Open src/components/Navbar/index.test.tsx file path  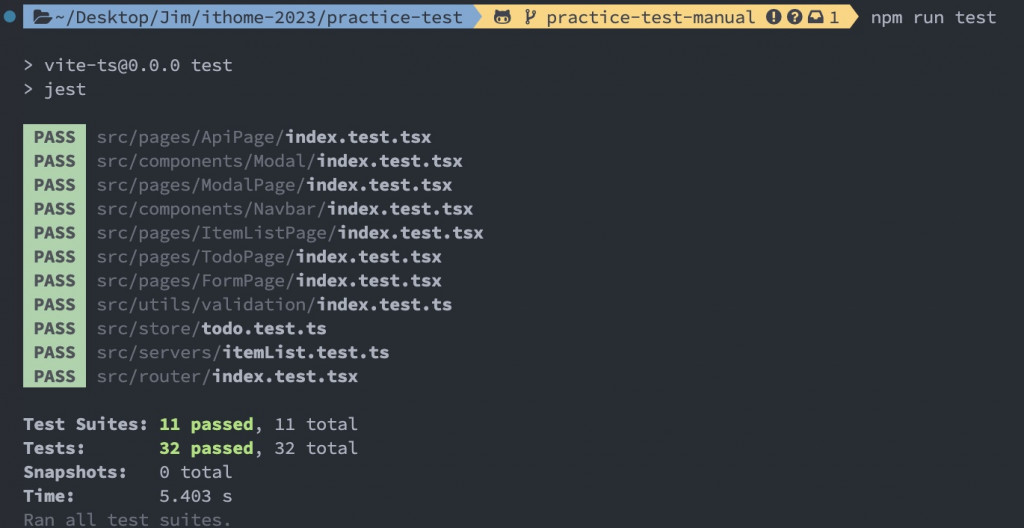coord(285,209)
